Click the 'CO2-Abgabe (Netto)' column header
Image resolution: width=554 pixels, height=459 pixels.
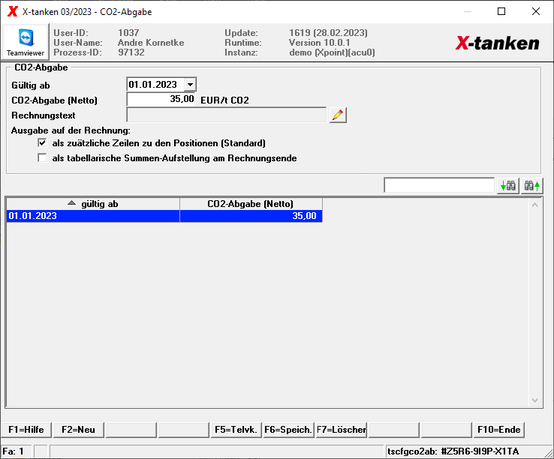pyautogui.click(x=251, y=204)
